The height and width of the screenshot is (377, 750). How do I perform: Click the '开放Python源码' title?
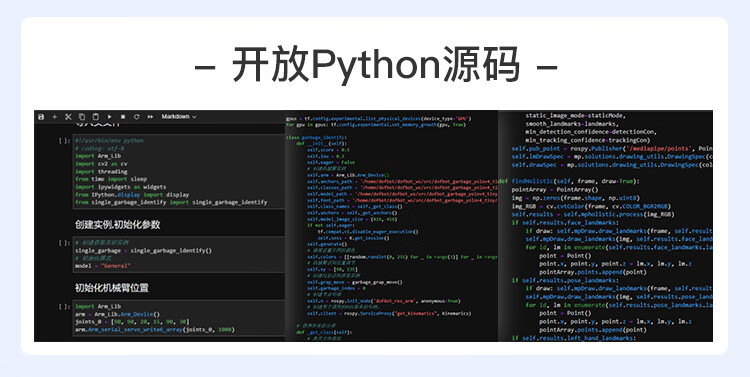(375, 65)
